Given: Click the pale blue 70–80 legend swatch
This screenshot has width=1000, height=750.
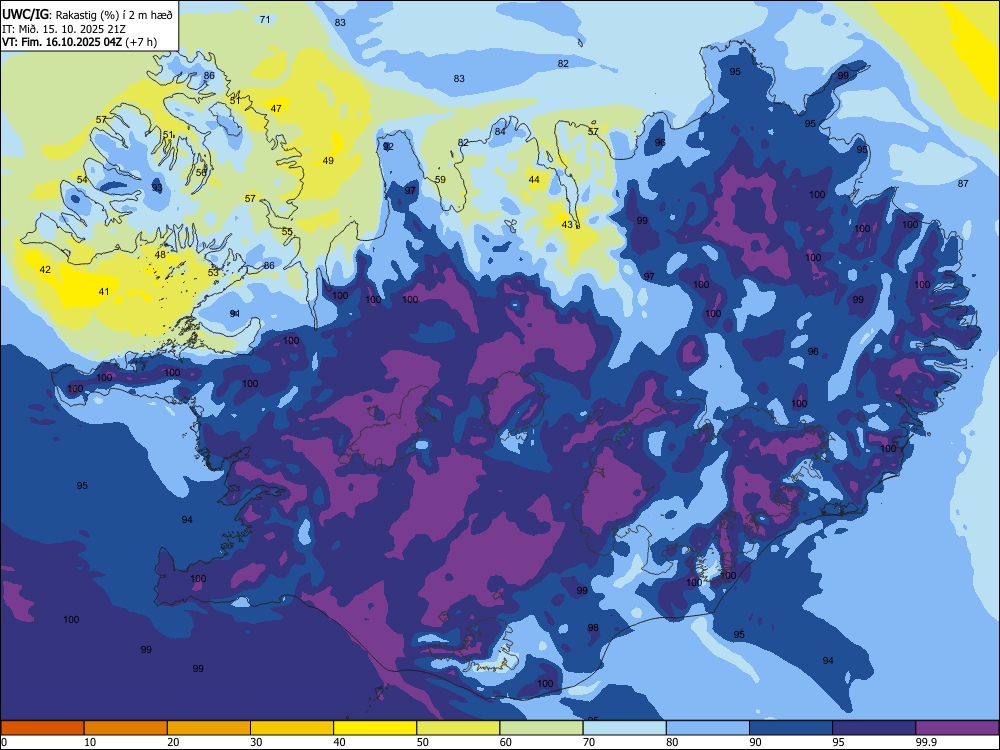Looking at the screenshot, I should (x=624, y=728).
